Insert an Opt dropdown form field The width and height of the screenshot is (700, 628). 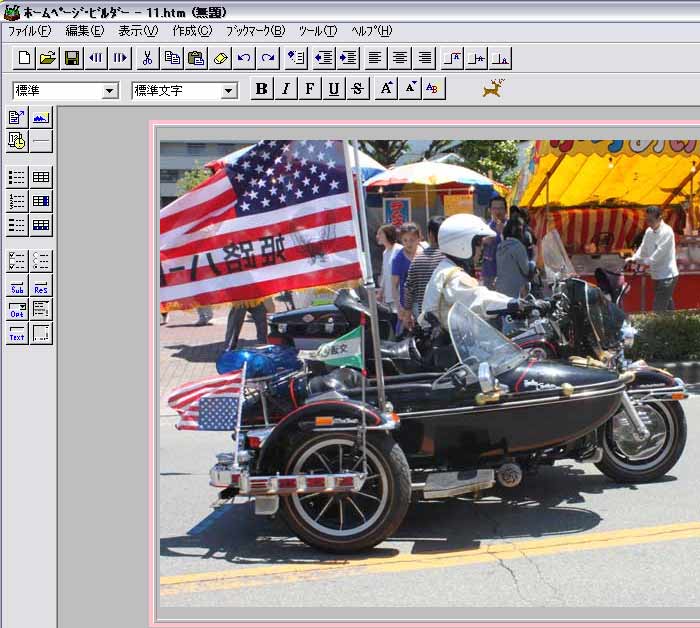click(x=17, y=310)
